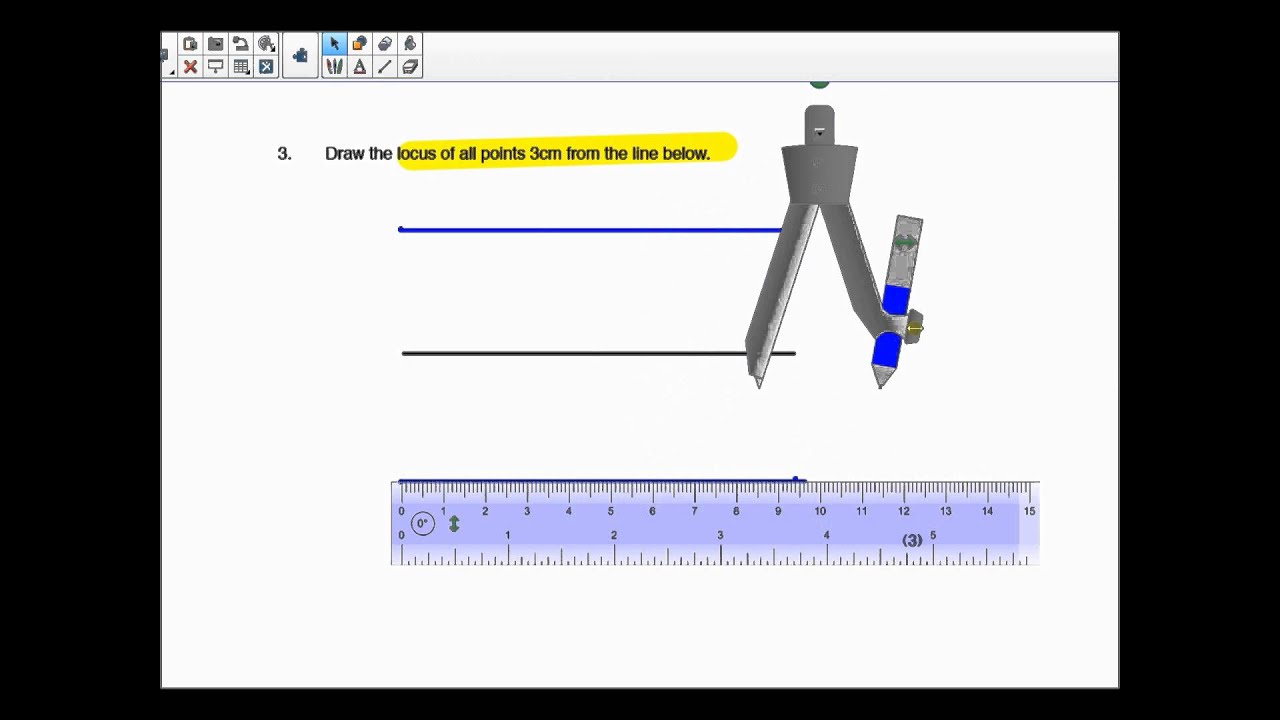This screenshot has width=1280, height=720.
Task: Click the ruler's green resize arrow
Action: (x=454, y=523)
